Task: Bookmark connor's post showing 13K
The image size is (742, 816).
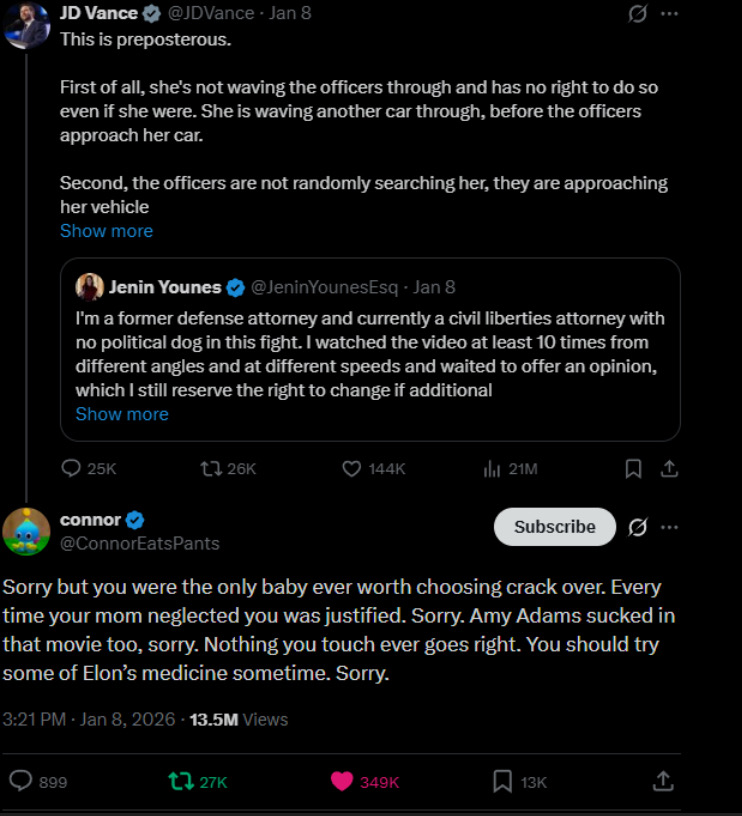Action: pos(503,781)
